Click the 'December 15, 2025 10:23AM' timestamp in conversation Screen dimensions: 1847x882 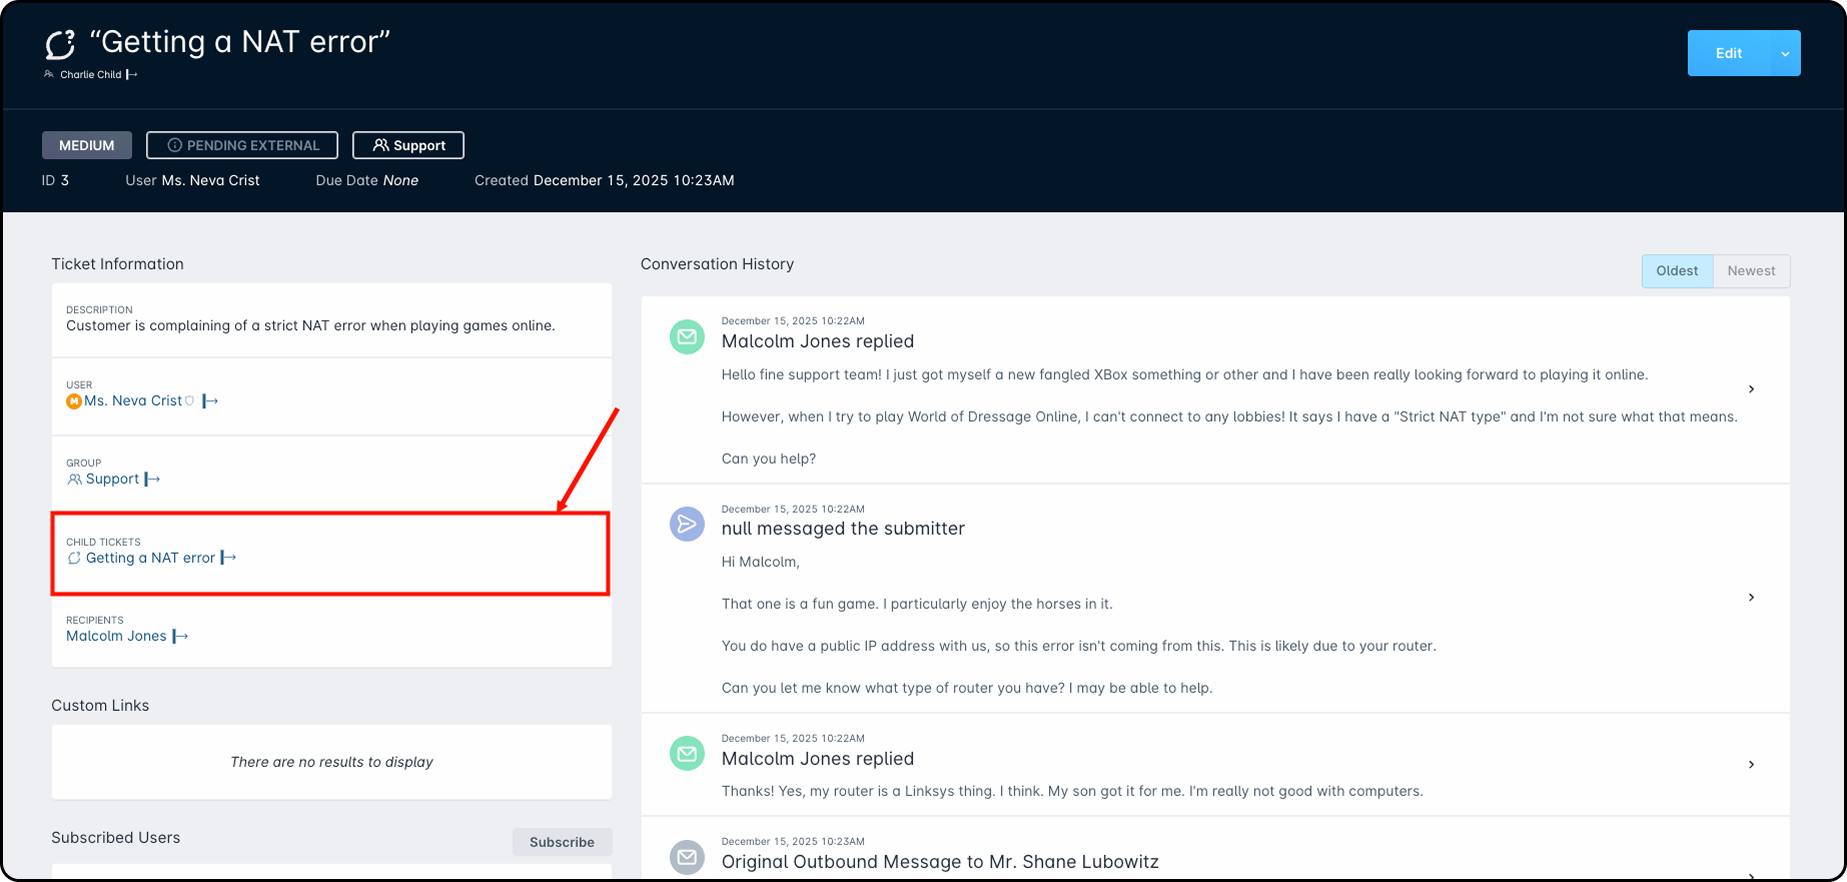click(x=793, y=842)
